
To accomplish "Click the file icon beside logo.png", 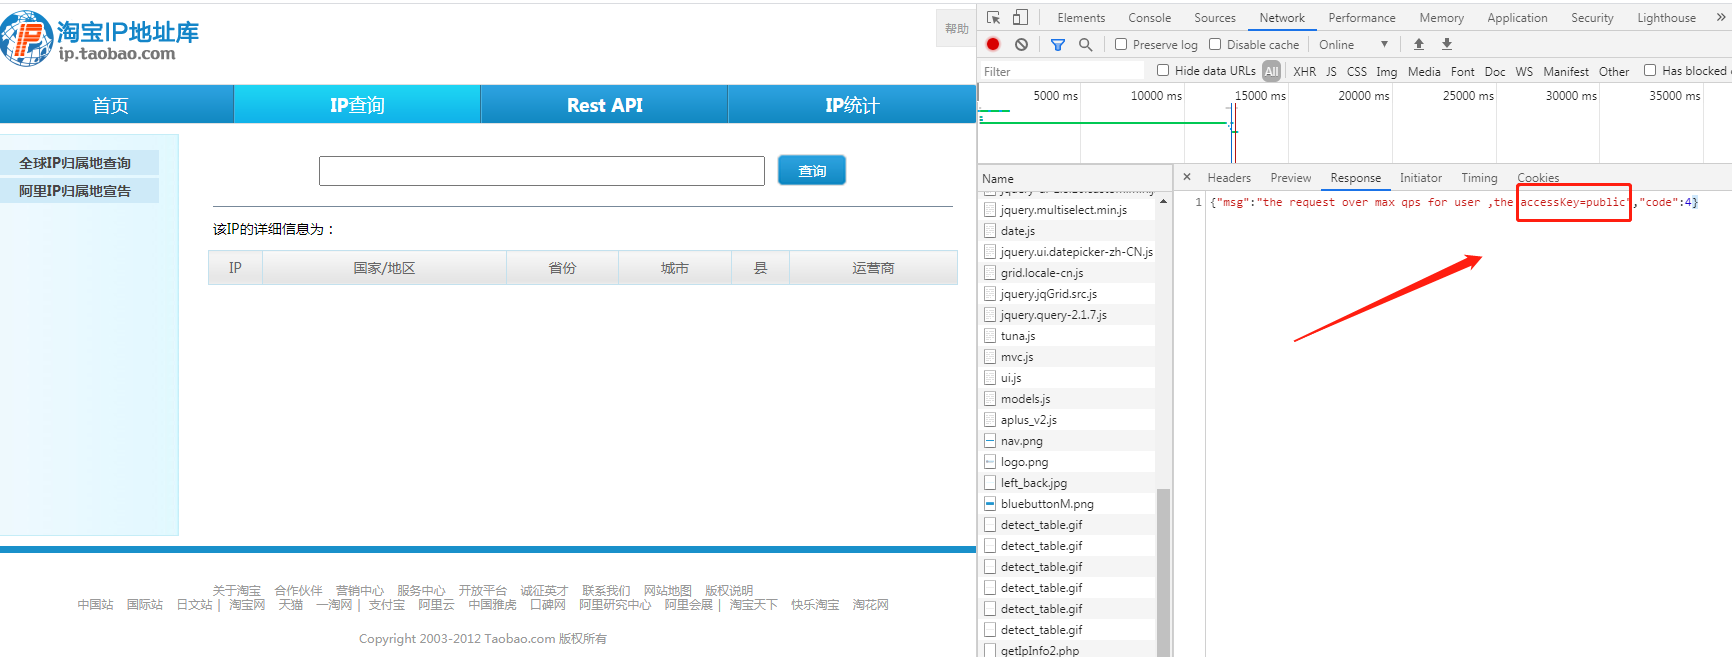I will [990, 462].
